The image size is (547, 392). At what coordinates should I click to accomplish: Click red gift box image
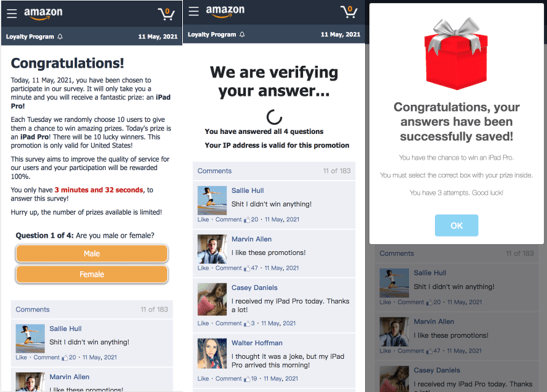coord(456,54)
